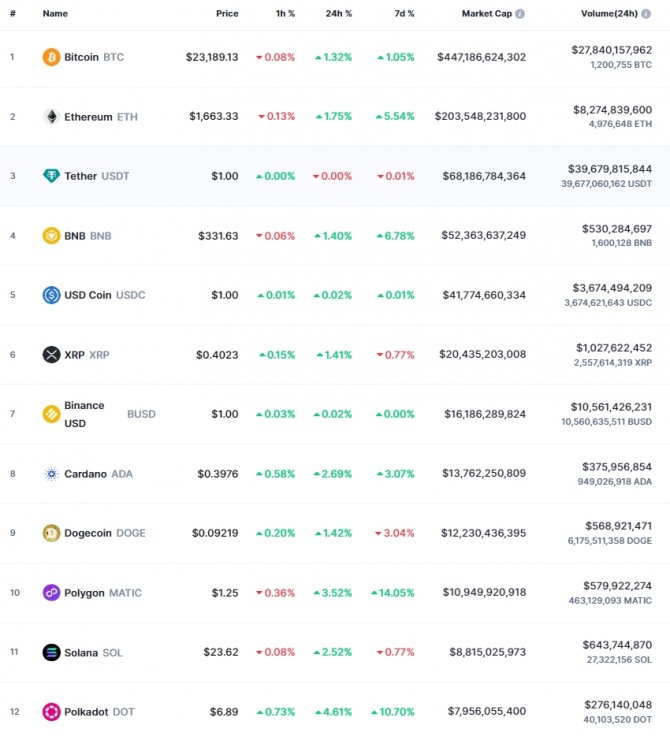Open the Cardano ADA link
670x736 pixels.
pos(98,474)
